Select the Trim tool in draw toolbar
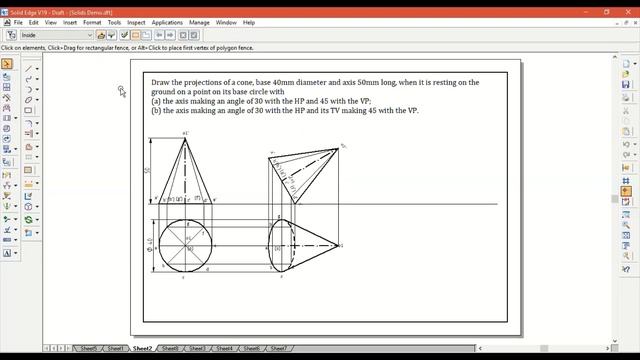640x360 pixels. pyautogui.click(x=28, y=133)
